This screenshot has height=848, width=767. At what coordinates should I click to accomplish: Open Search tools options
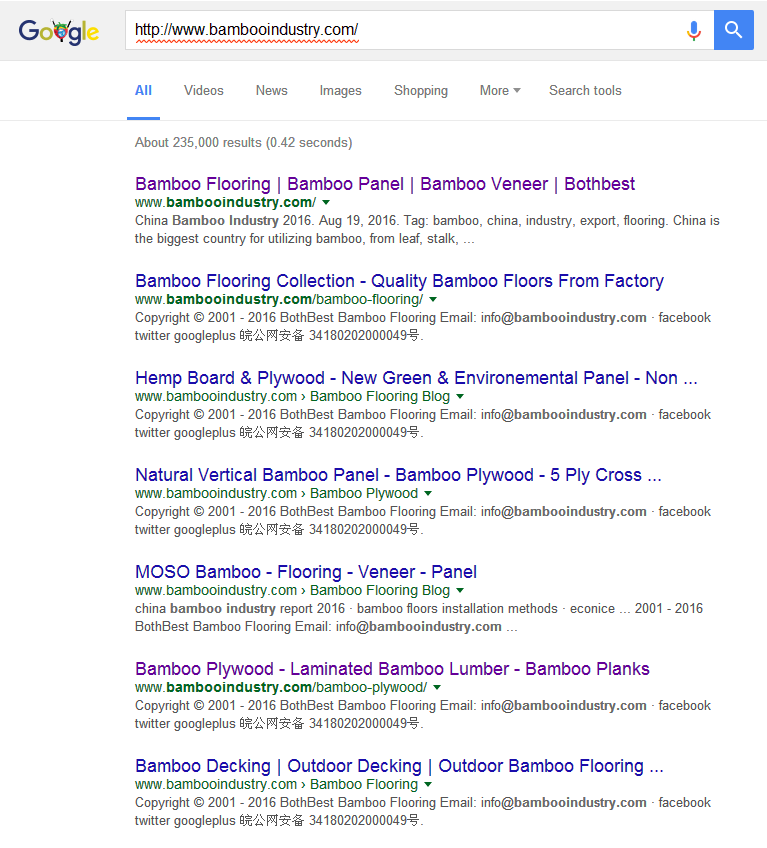pyautogui.click(x=585, y=90)
